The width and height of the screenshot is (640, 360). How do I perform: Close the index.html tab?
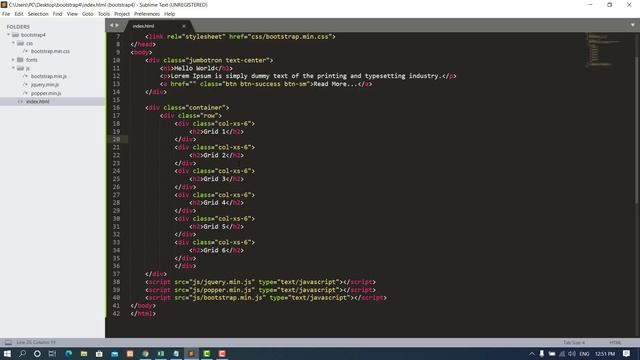click(184, 26)
